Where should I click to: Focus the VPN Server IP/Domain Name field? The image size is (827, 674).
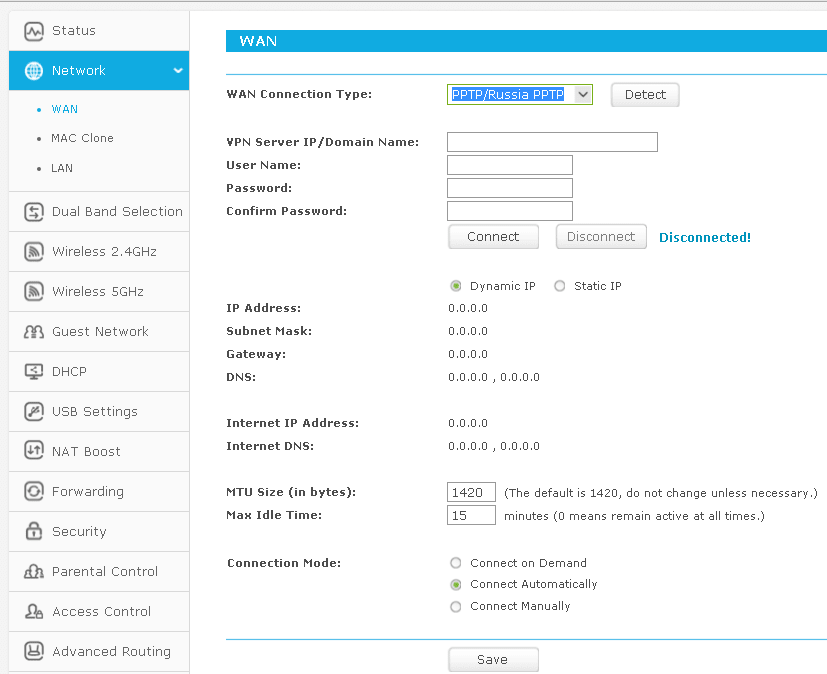(552, 142)
